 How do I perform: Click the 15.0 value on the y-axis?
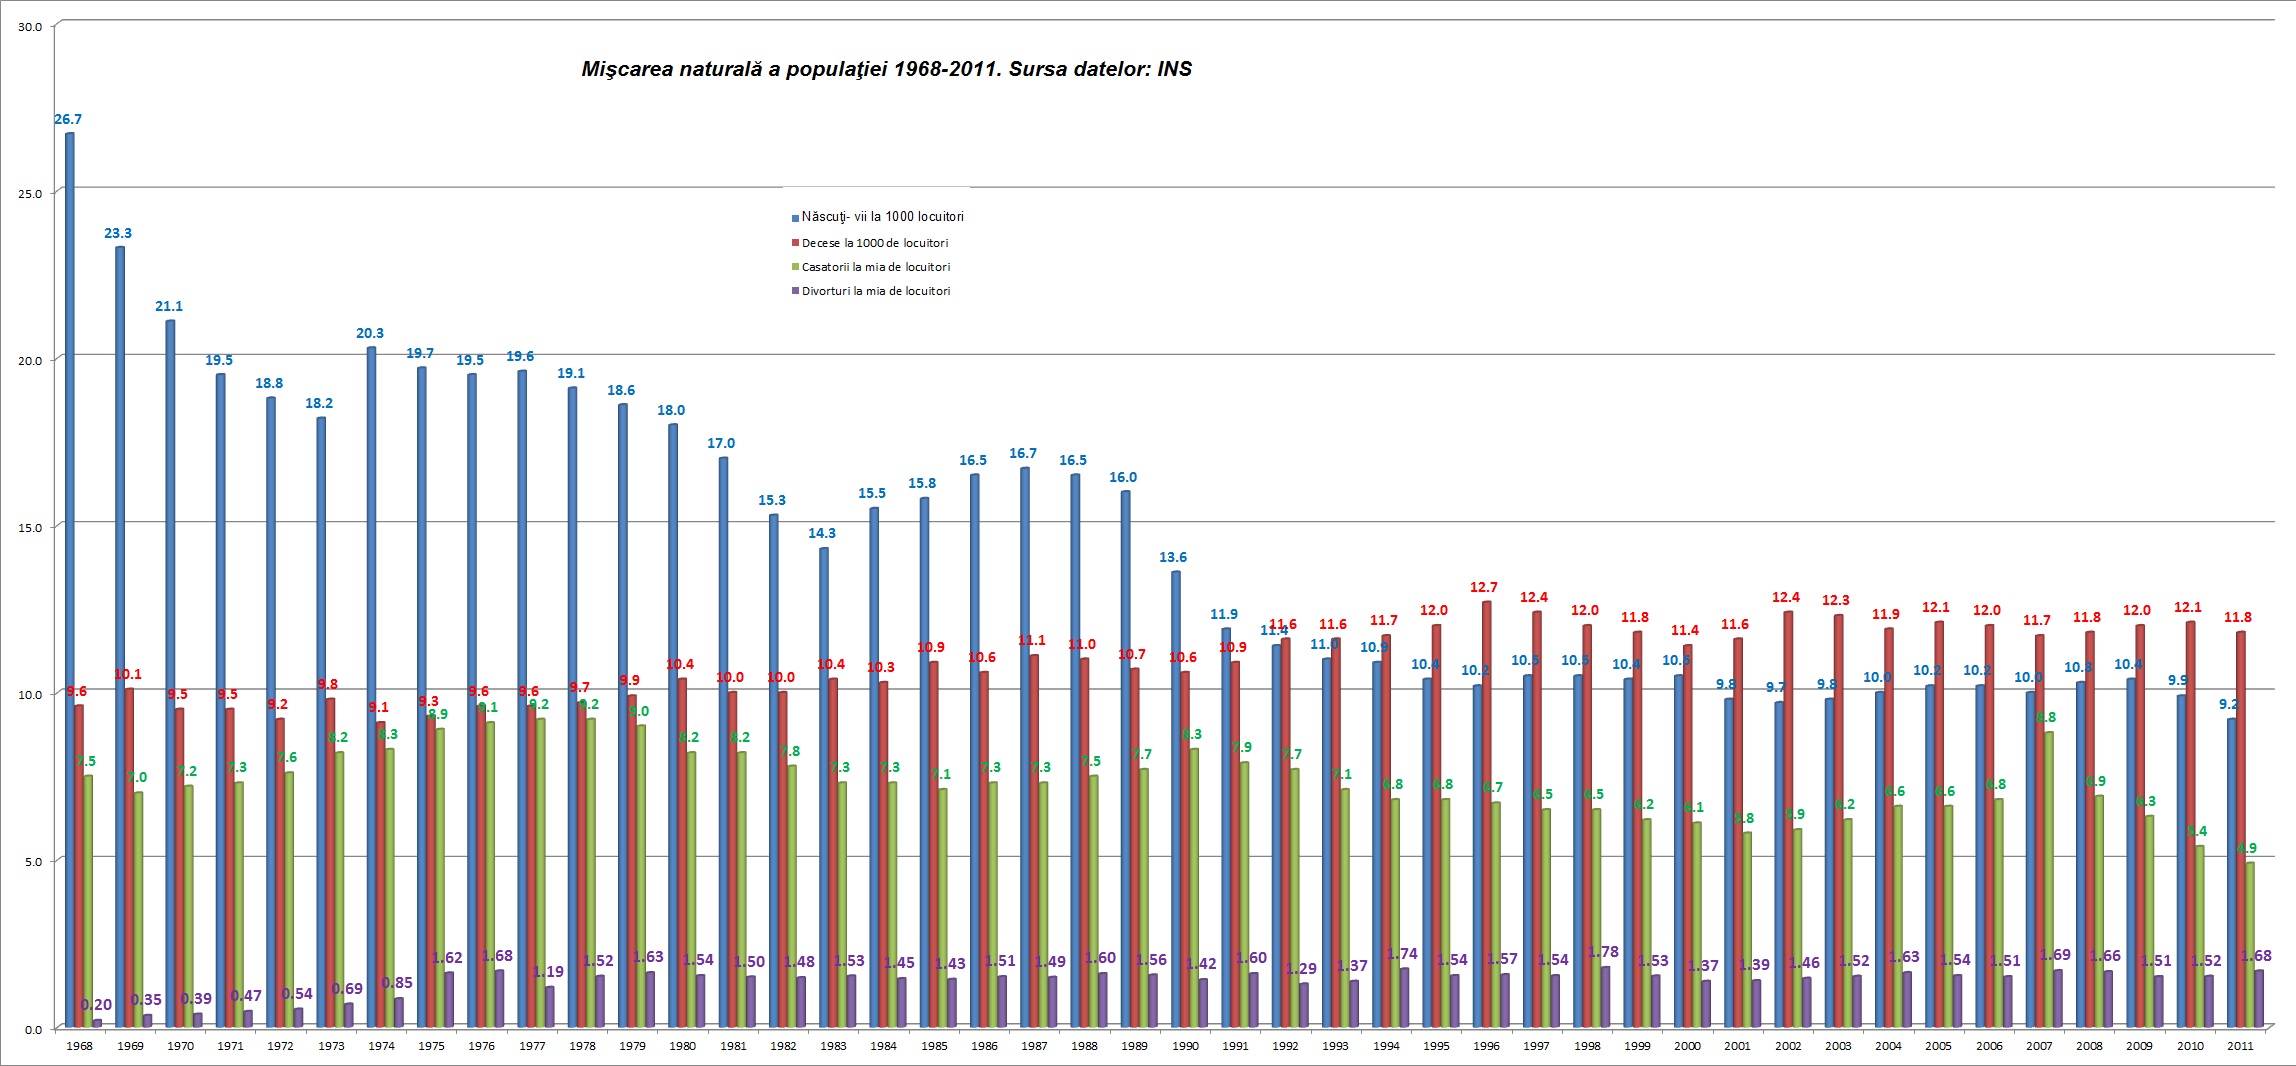[30, 527]
